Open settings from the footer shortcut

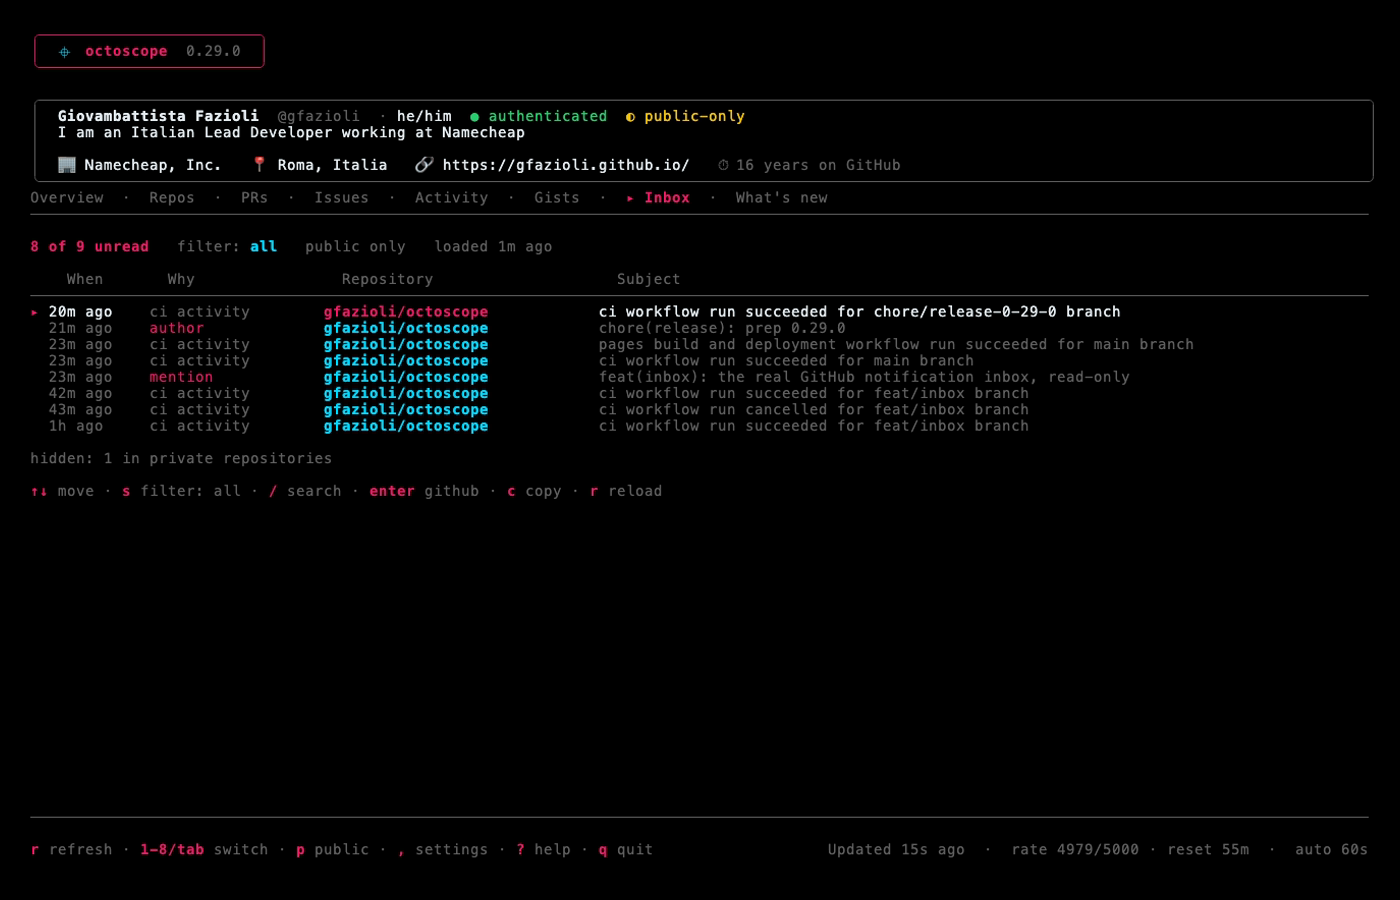tap(443, 850)
